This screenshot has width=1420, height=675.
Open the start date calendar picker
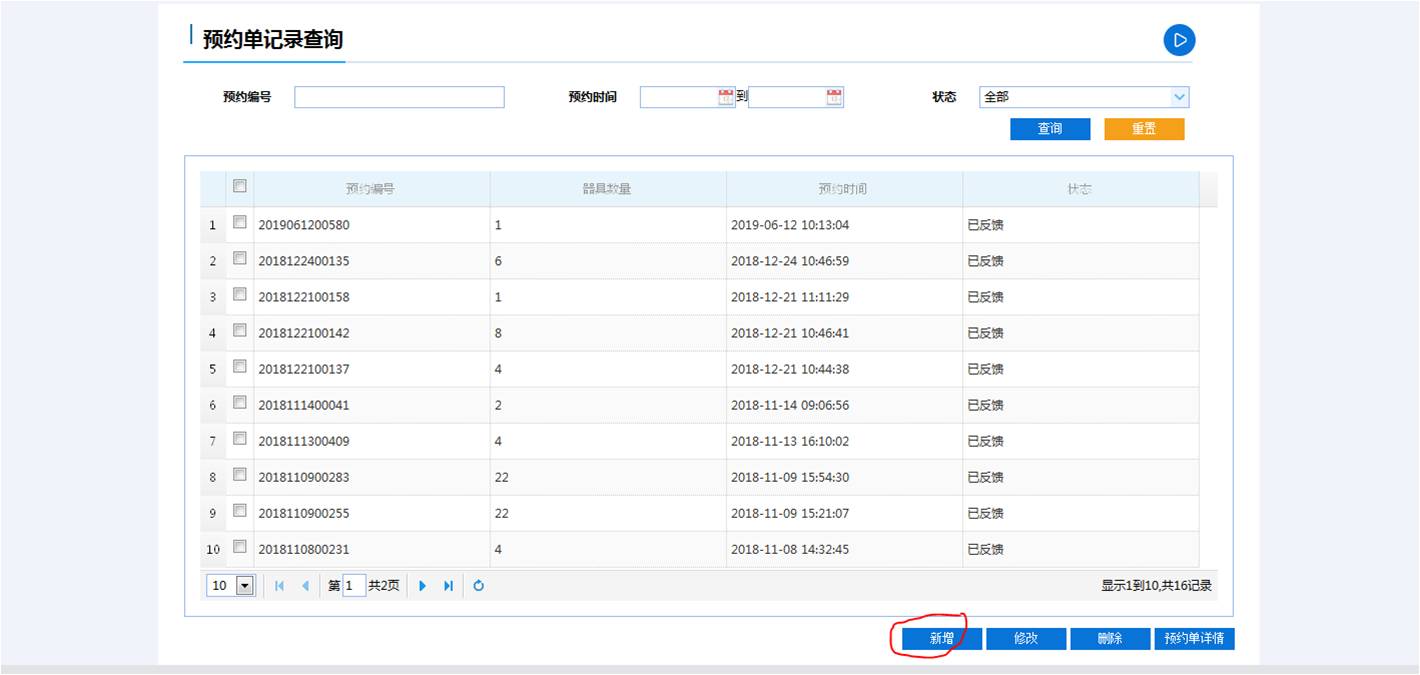(726, 97)
